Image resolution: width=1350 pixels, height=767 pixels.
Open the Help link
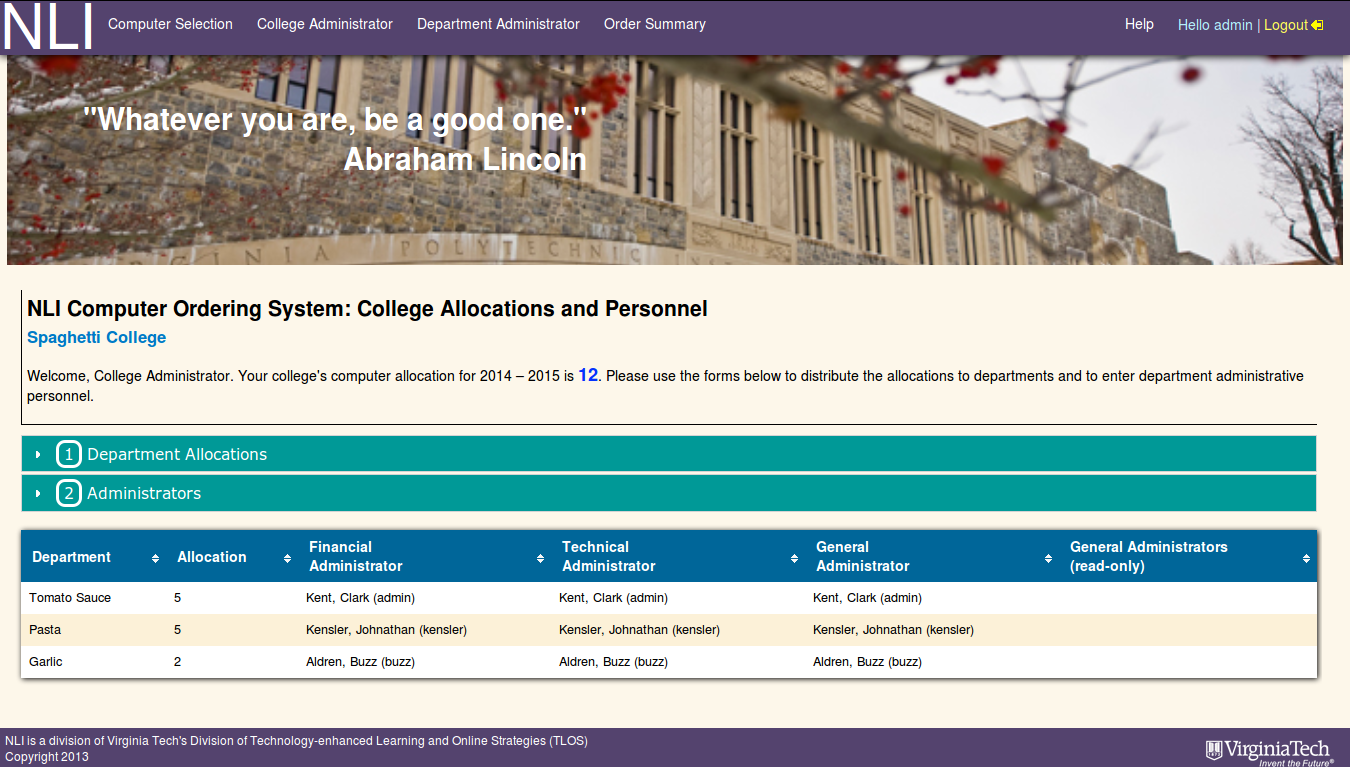[x=1139, y=24]
